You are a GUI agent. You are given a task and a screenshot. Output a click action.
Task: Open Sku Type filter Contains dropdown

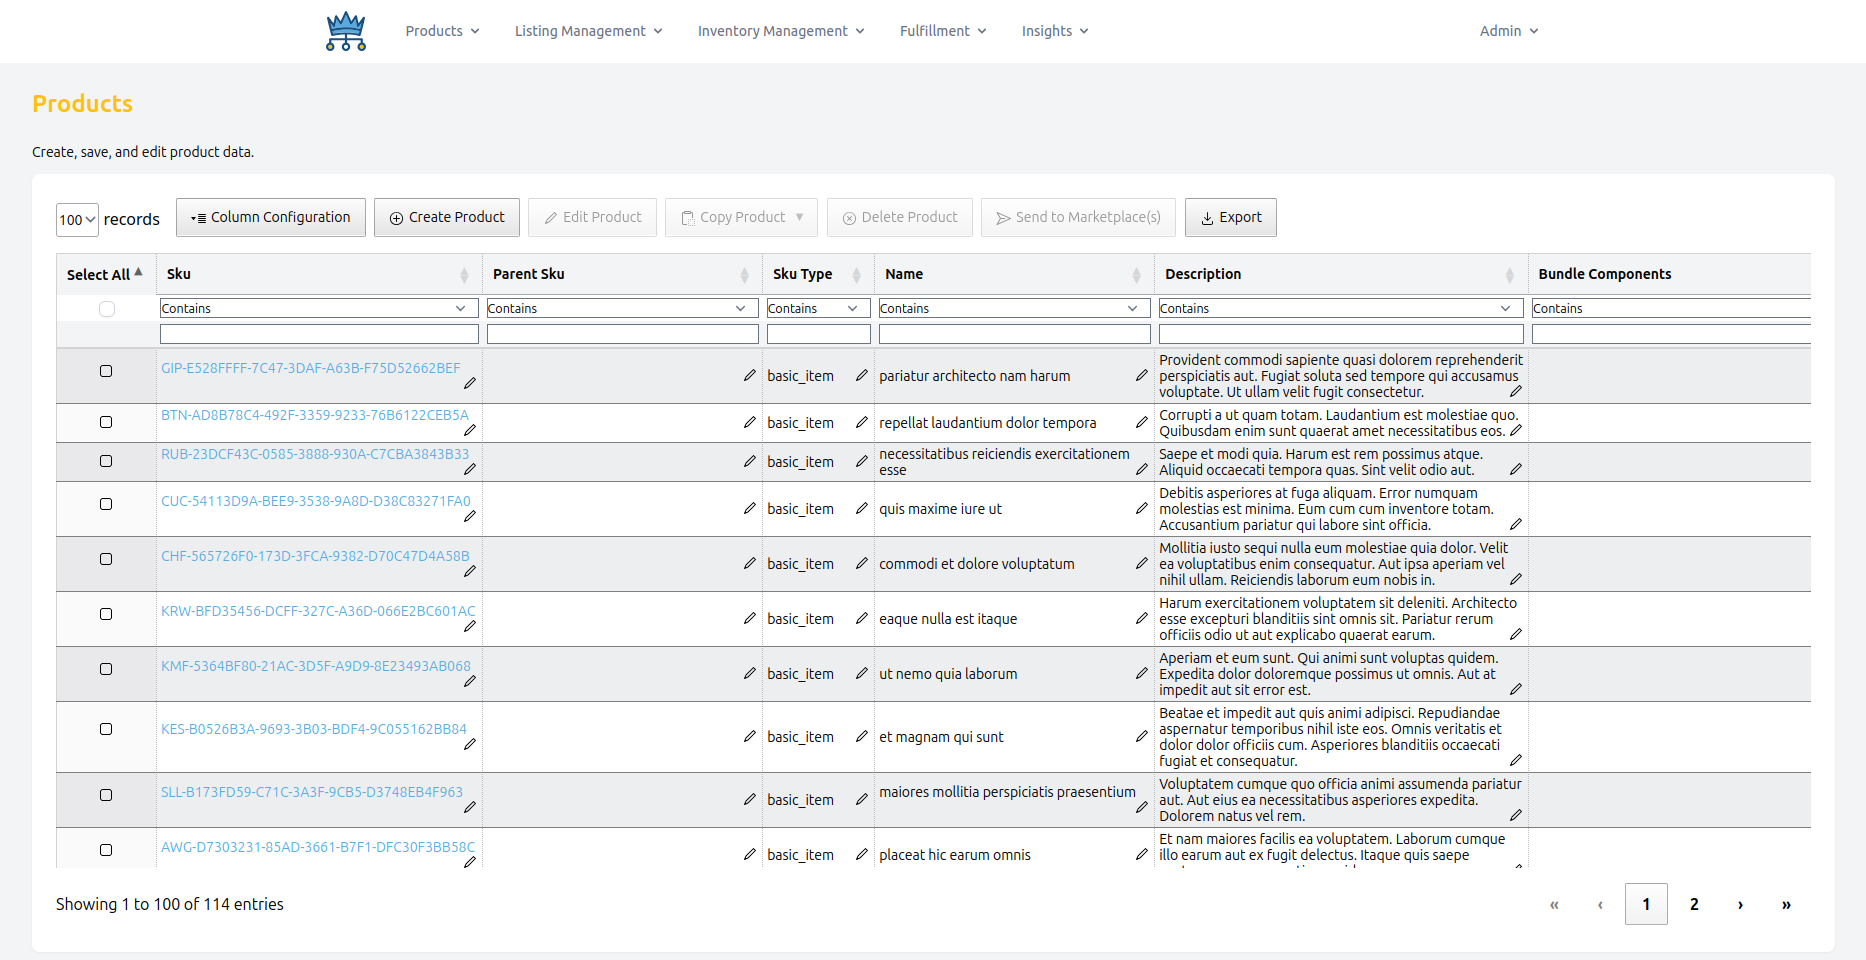818,308
